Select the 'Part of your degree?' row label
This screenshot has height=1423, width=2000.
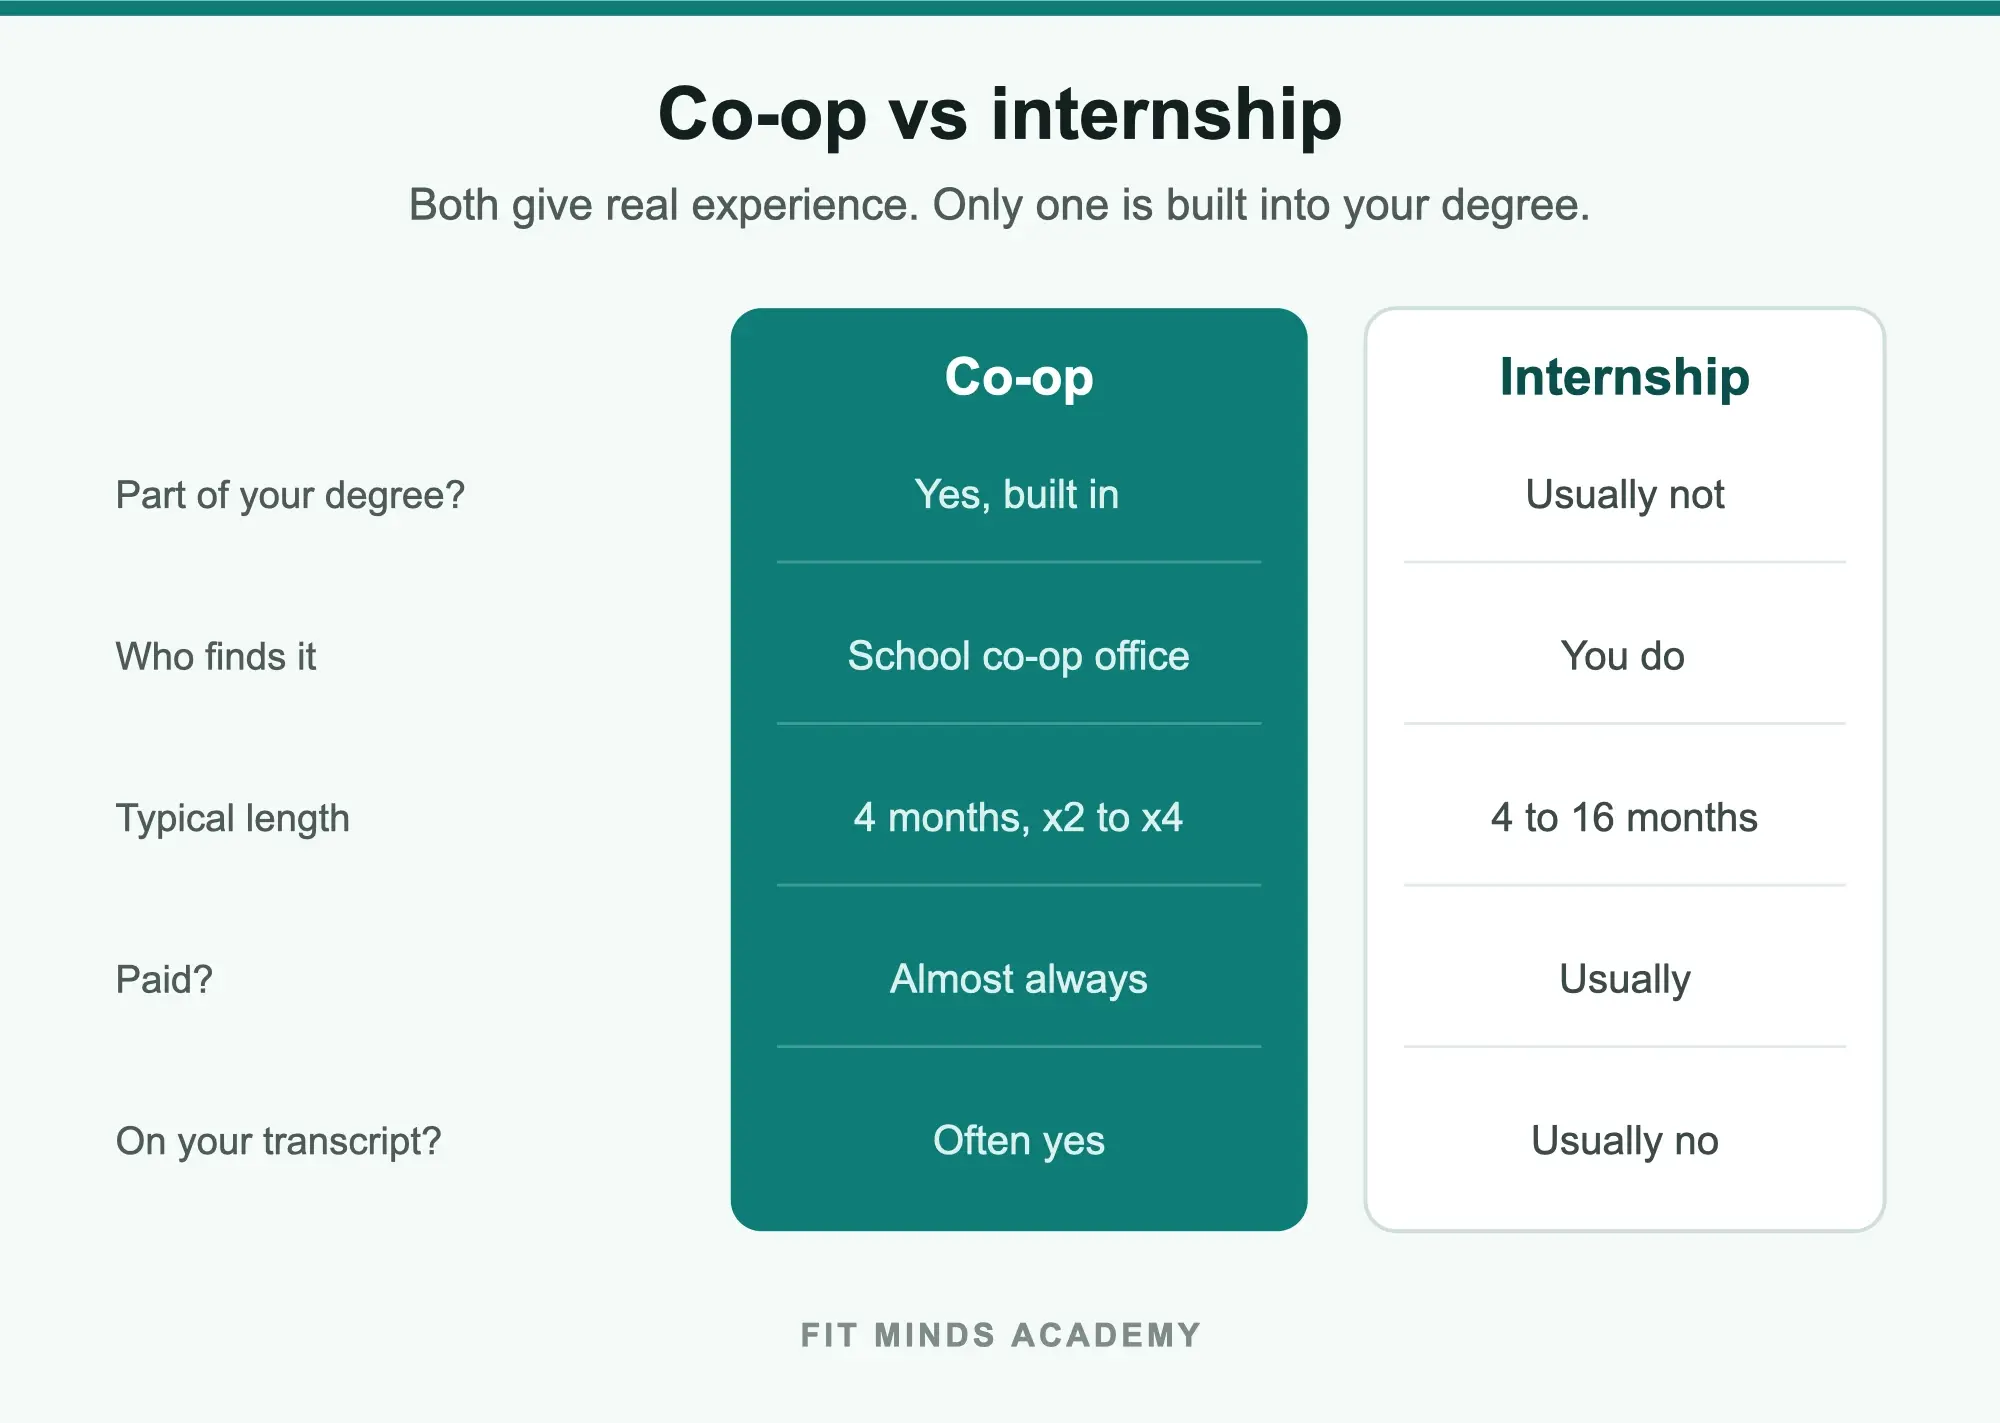[290, 496]
